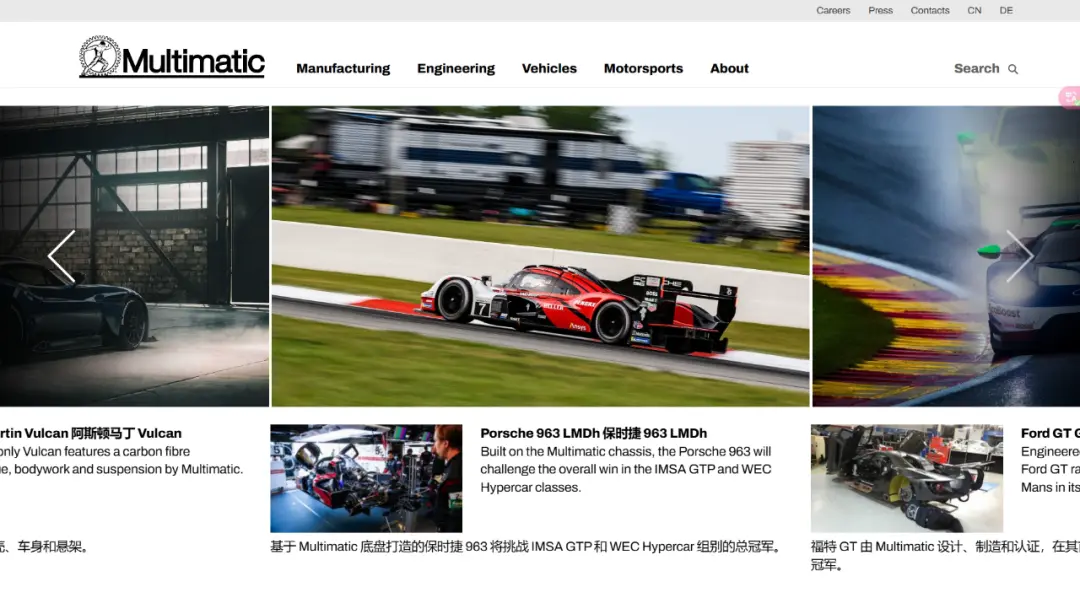Open the Manufacturing menu

[x=343, y=68]
